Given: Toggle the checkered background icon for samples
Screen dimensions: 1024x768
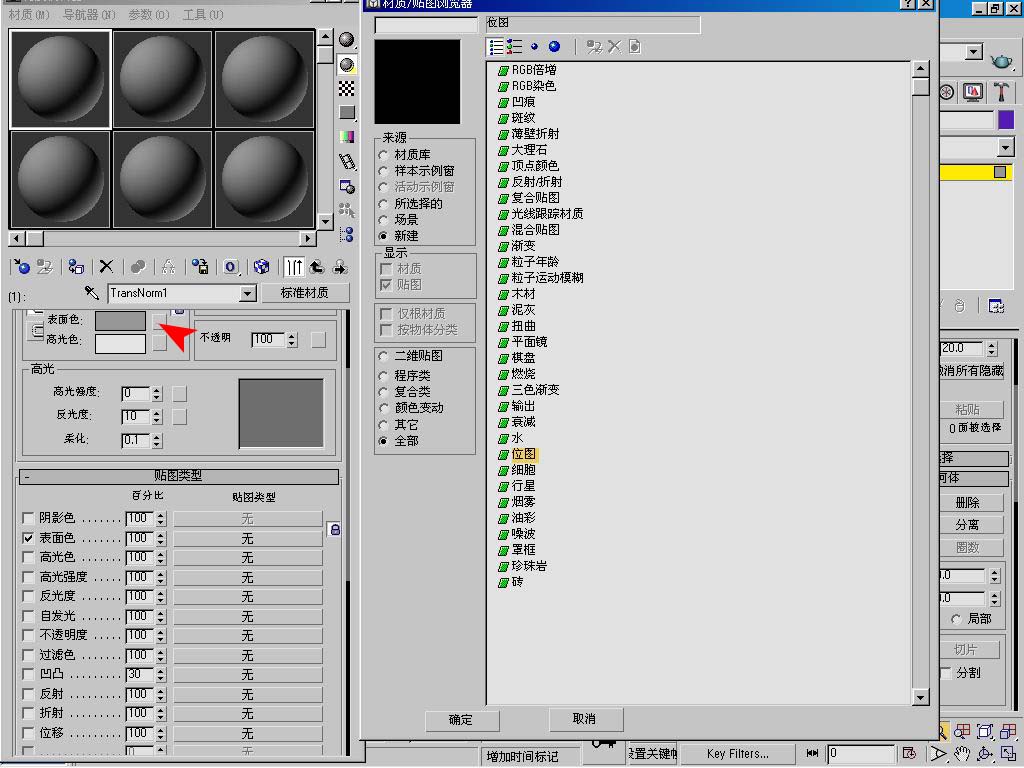Looking at the screenshot, I should (x=347, y=89).
